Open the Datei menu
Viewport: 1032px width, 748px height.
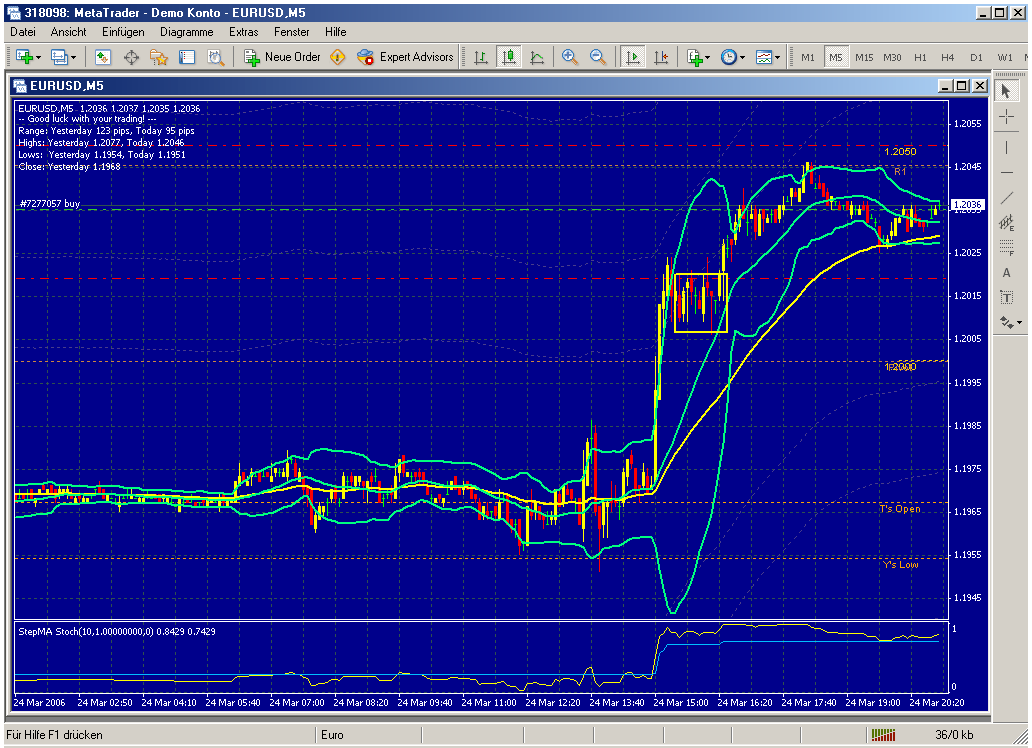[23, 32]
